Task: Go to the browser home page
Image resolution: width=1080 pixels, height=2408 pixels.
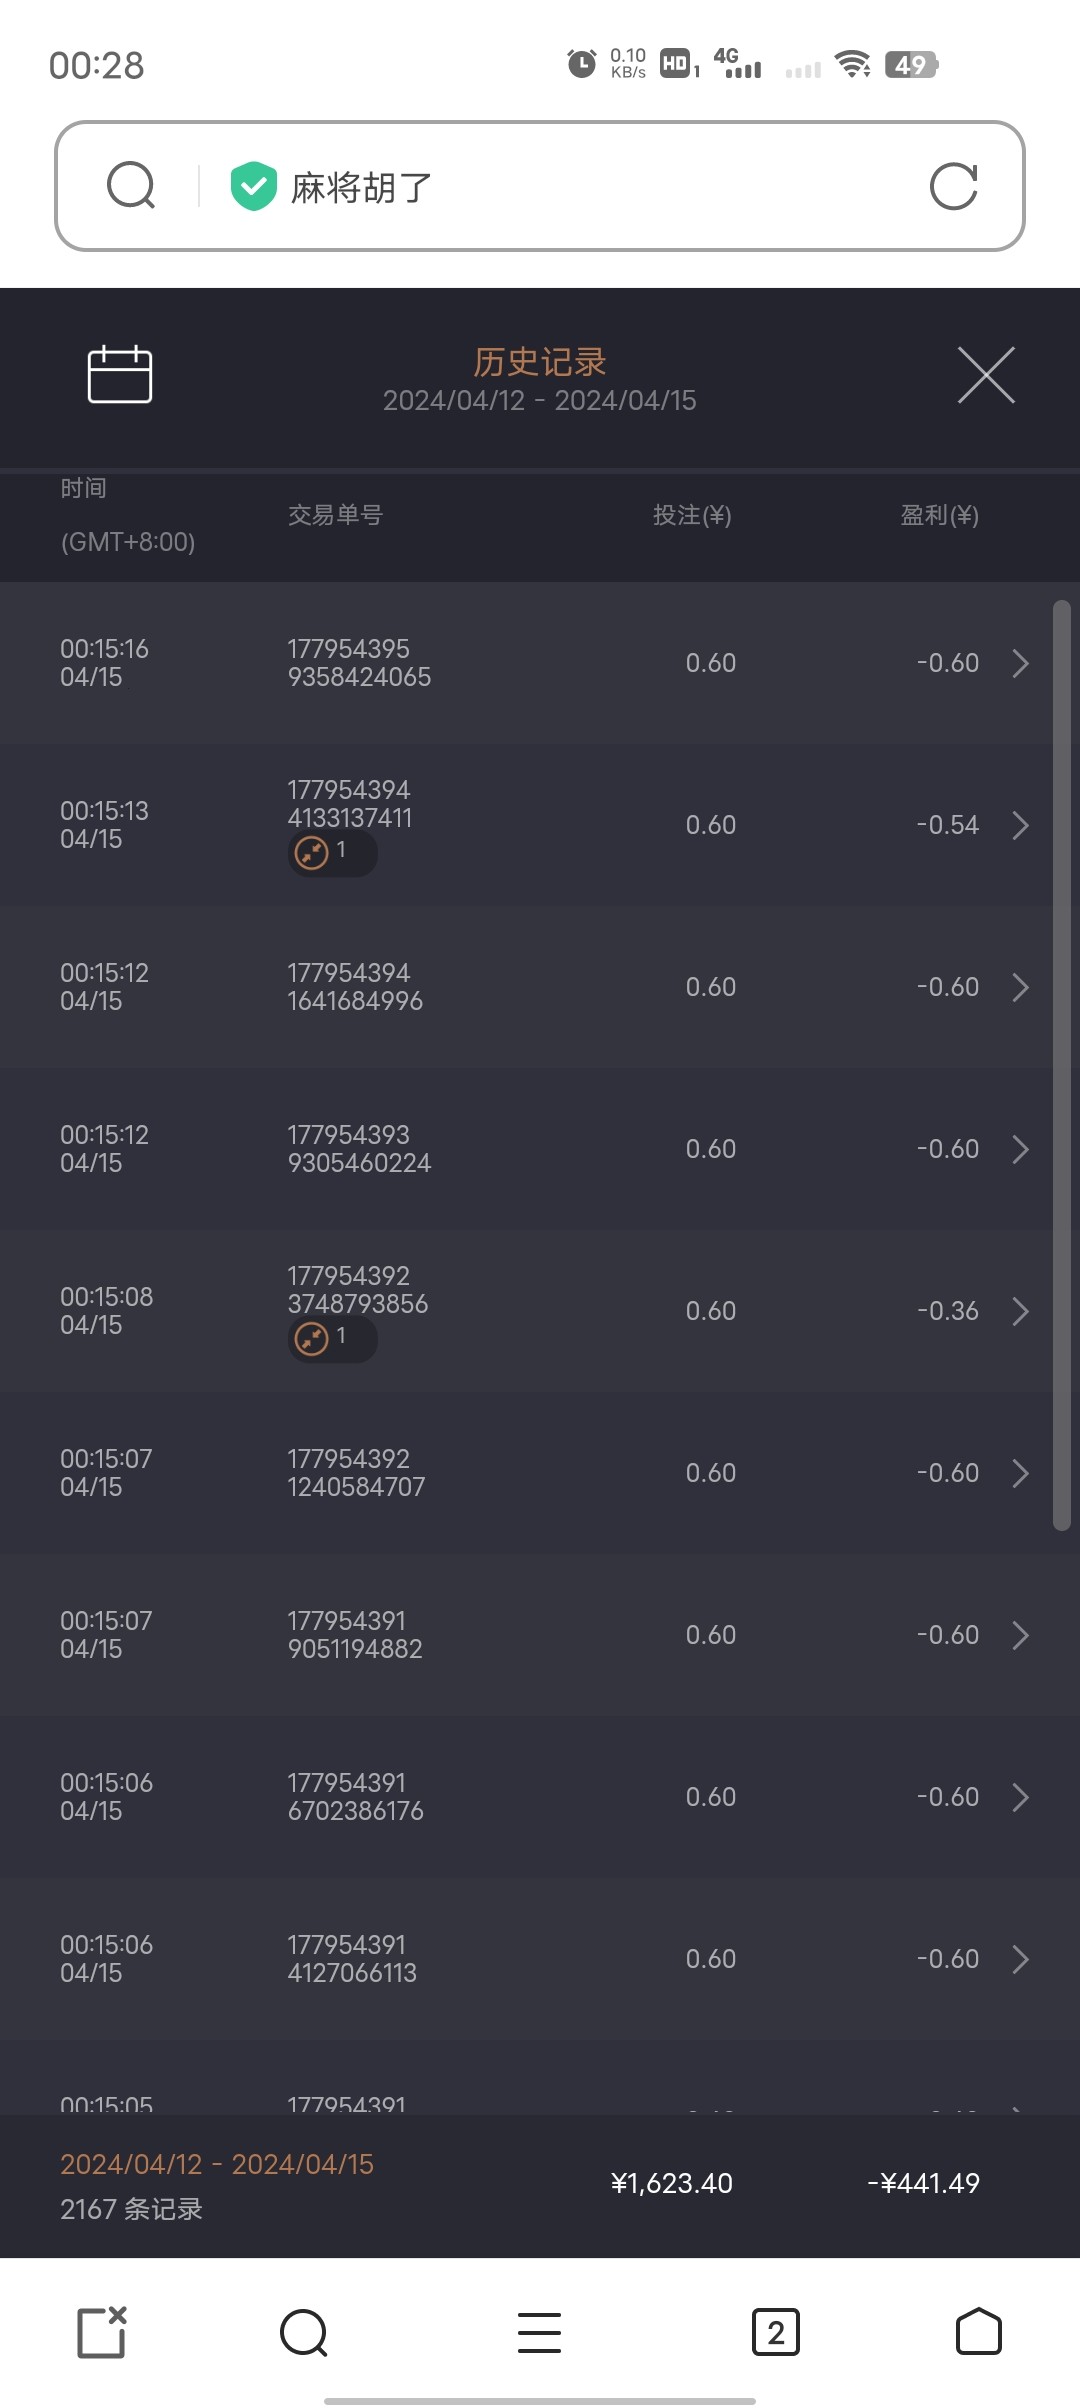Action: coord(978,2332)
